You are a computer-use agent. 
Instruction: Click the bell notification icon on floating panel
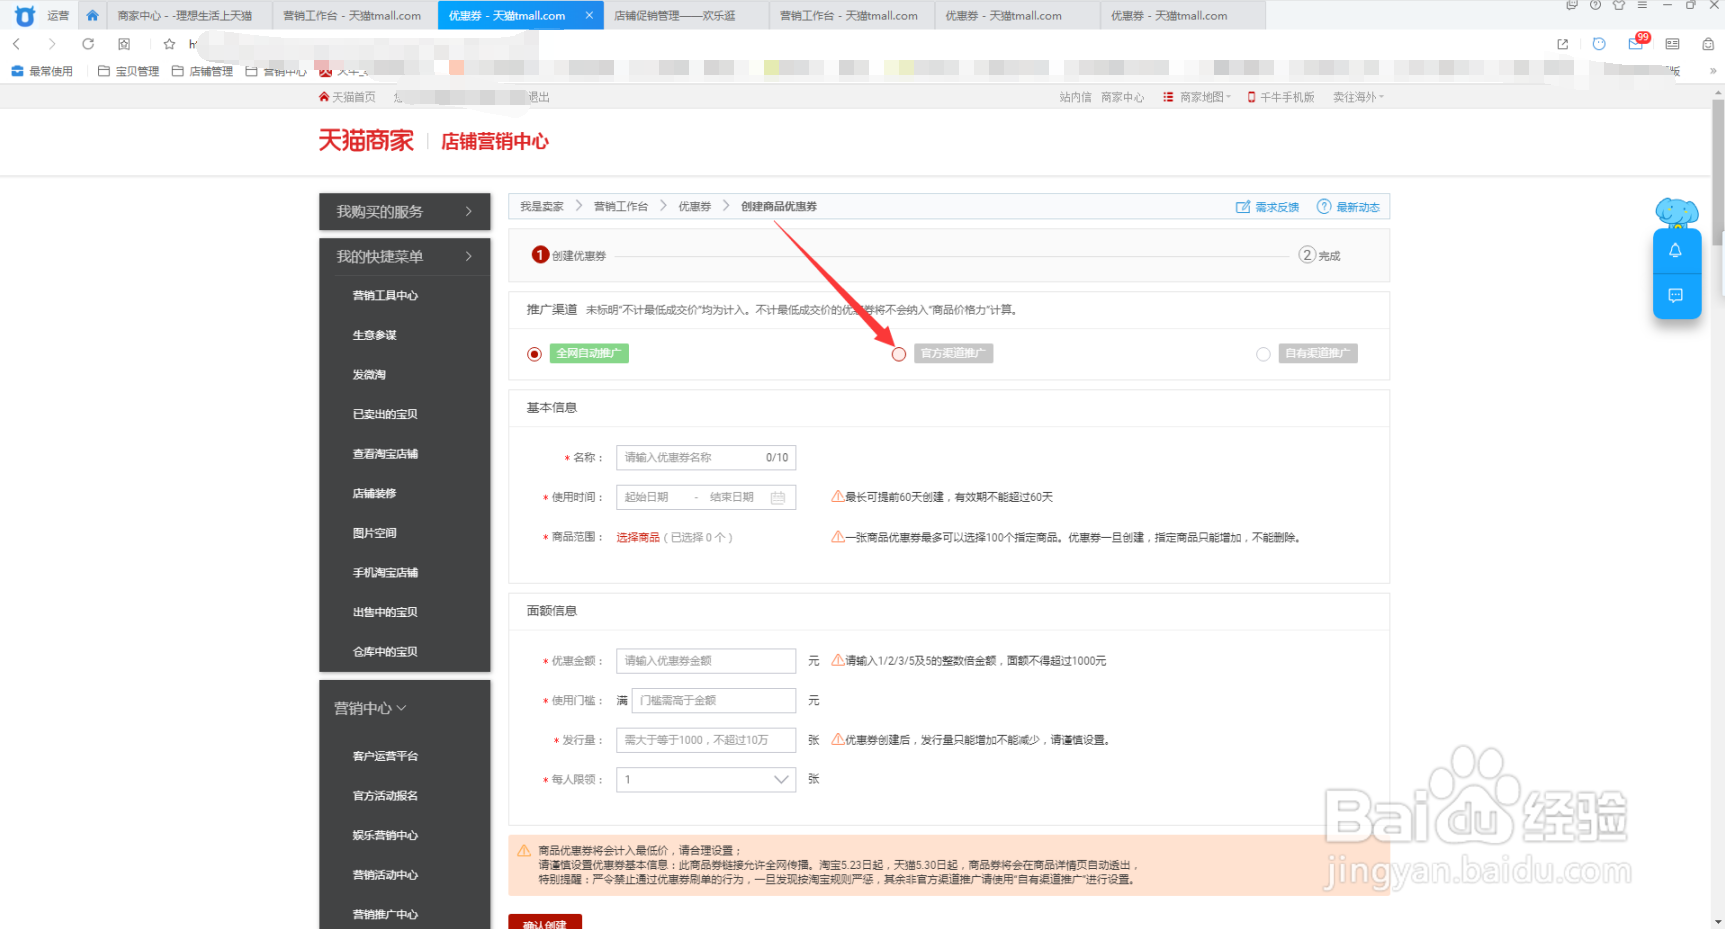tap(1676, 251)
